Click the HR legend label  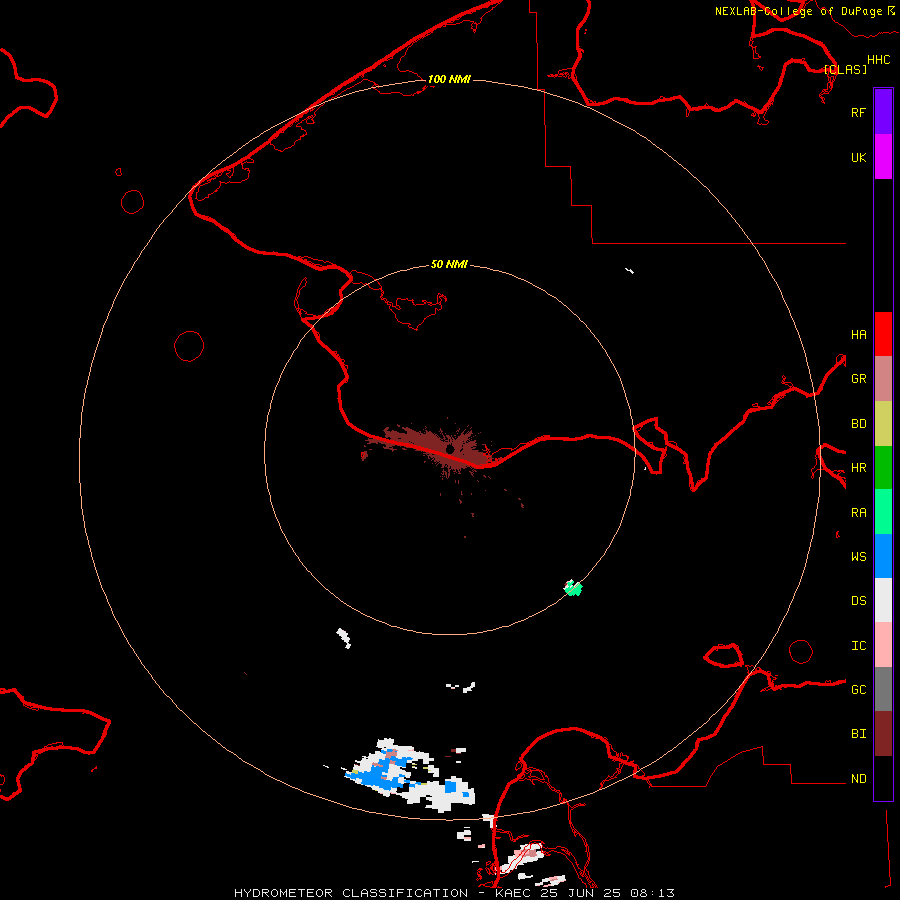tap(858, 468)
